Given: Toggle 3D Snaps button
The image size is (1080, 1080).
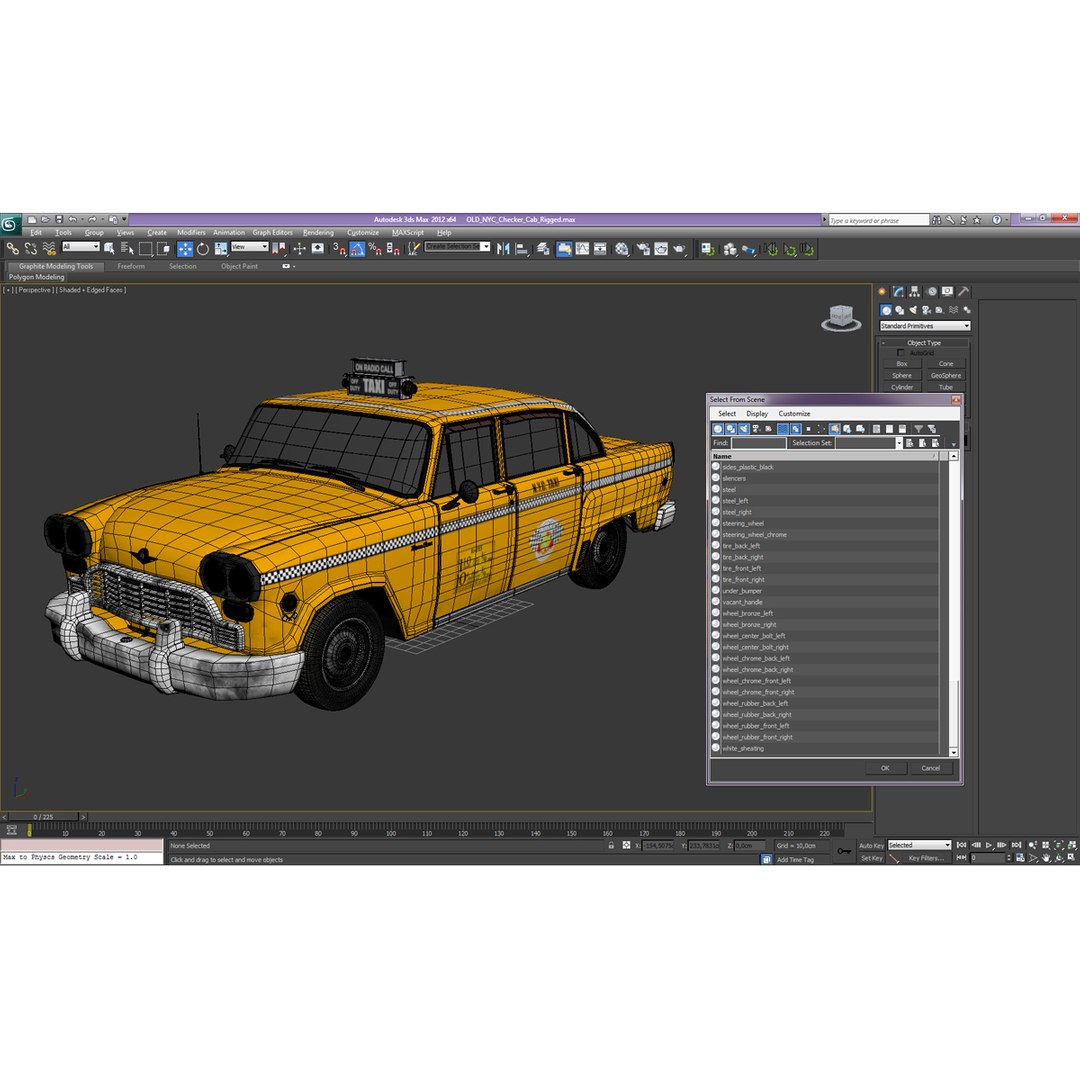Looking at the screenshot, I should 339,249.
